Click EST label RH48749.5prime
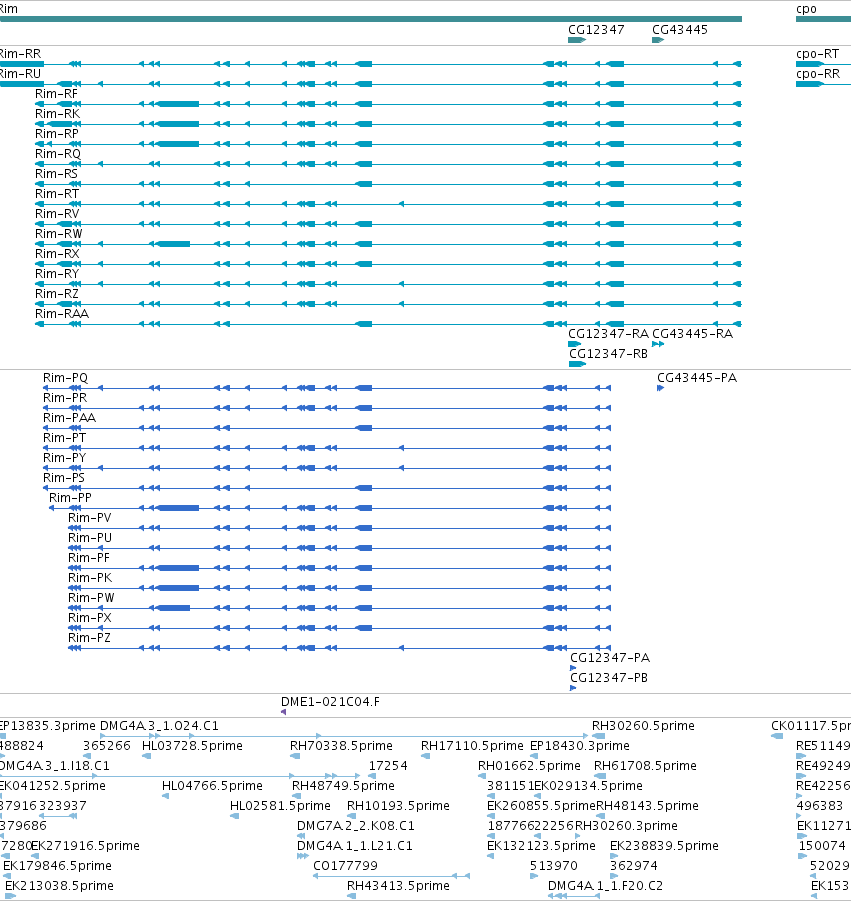851x901 pixels. click(344, 786)
